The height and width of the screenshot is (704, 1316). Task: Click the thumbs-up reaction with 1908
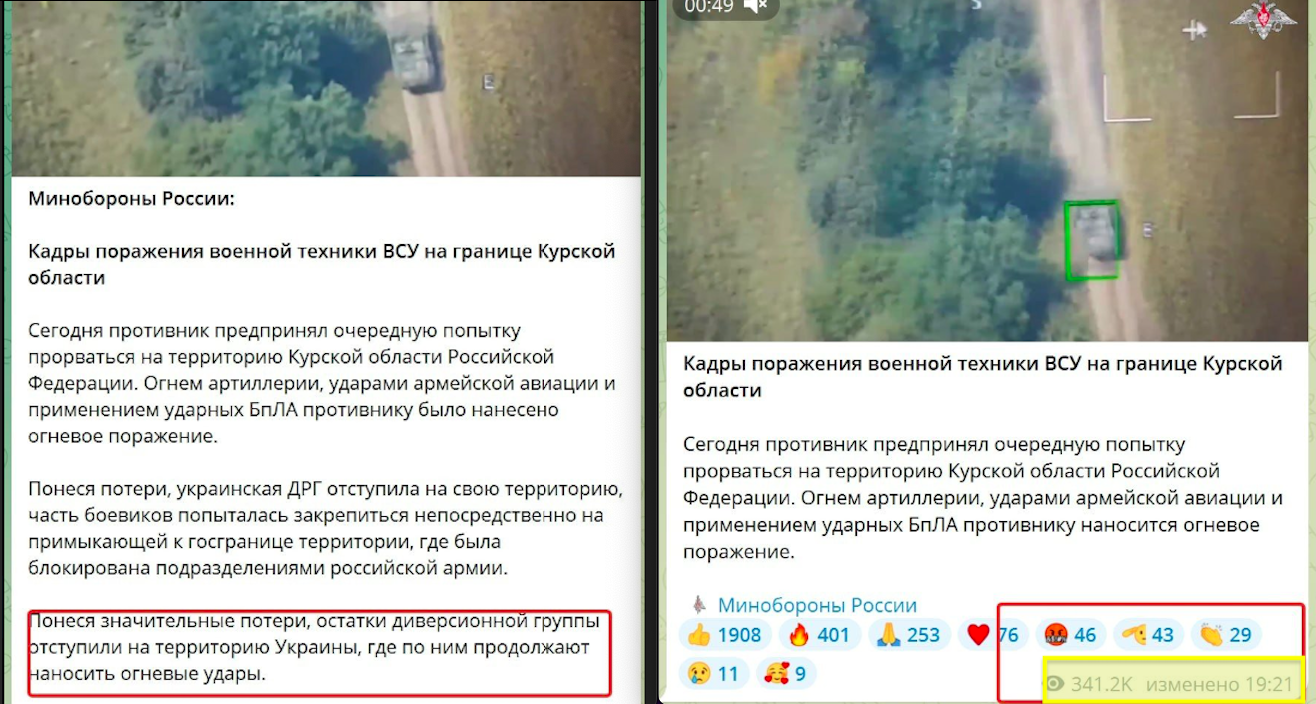[x=725, y=635]
